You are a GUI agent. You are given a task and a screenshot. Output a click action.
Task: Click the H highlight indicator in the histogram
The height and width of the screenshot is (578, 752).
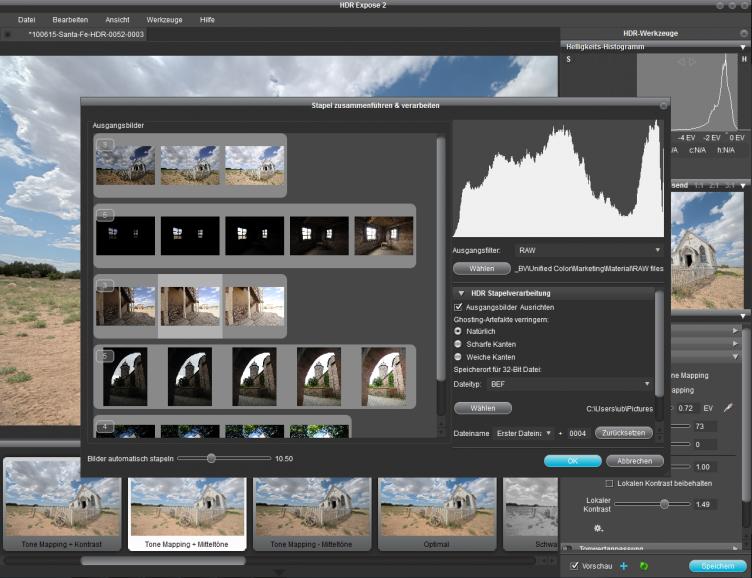point(744,59)
